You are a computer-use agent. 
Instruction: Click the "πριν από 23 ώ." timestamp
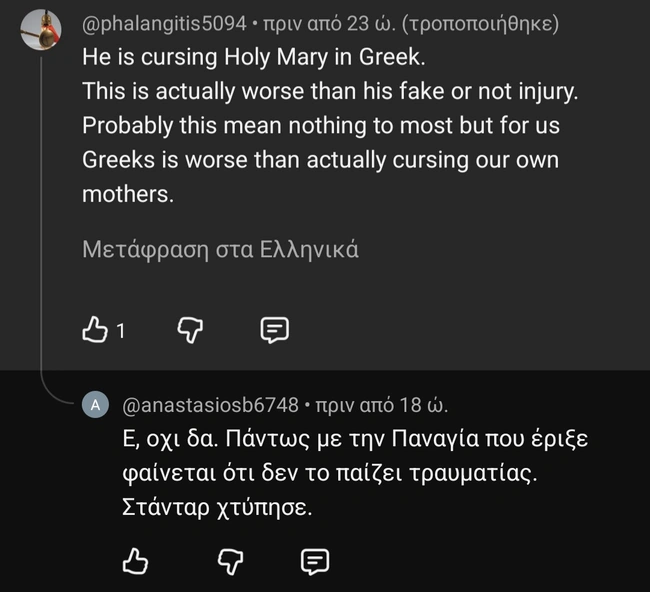(x=326, y=23)
